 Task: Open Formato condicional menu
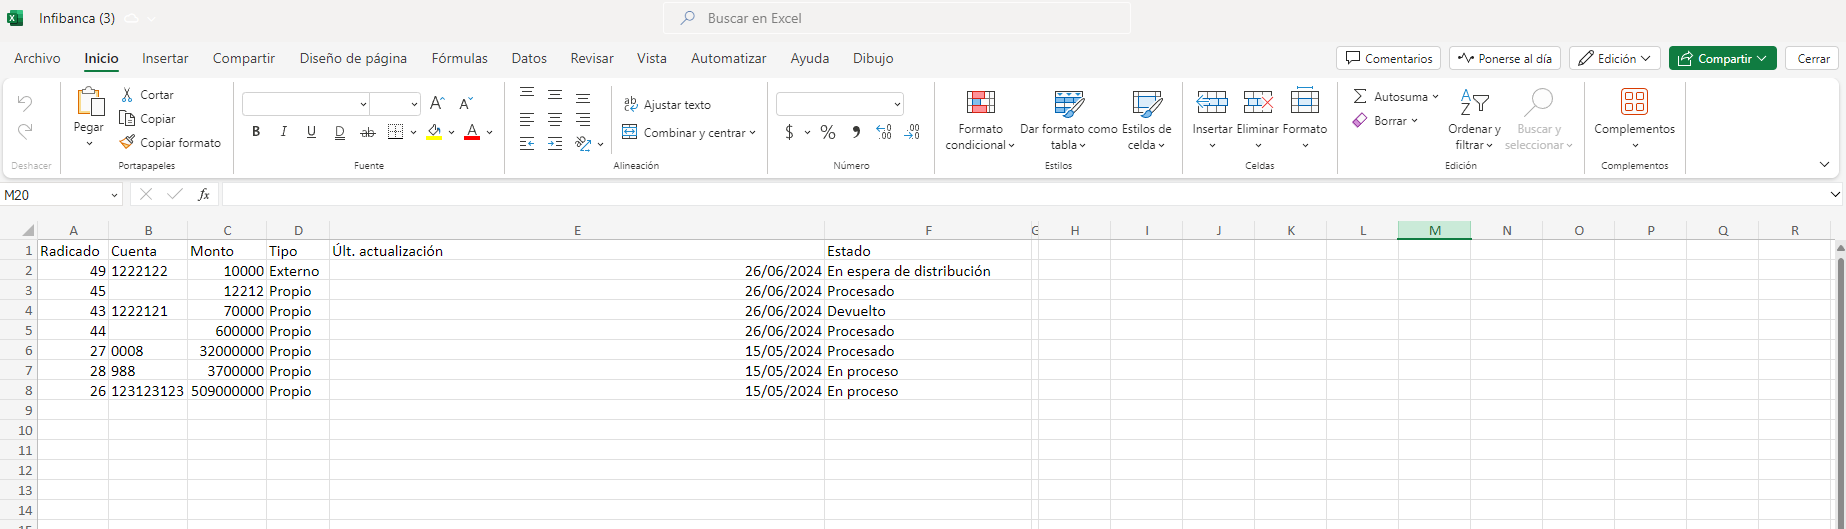pos(980,119)
